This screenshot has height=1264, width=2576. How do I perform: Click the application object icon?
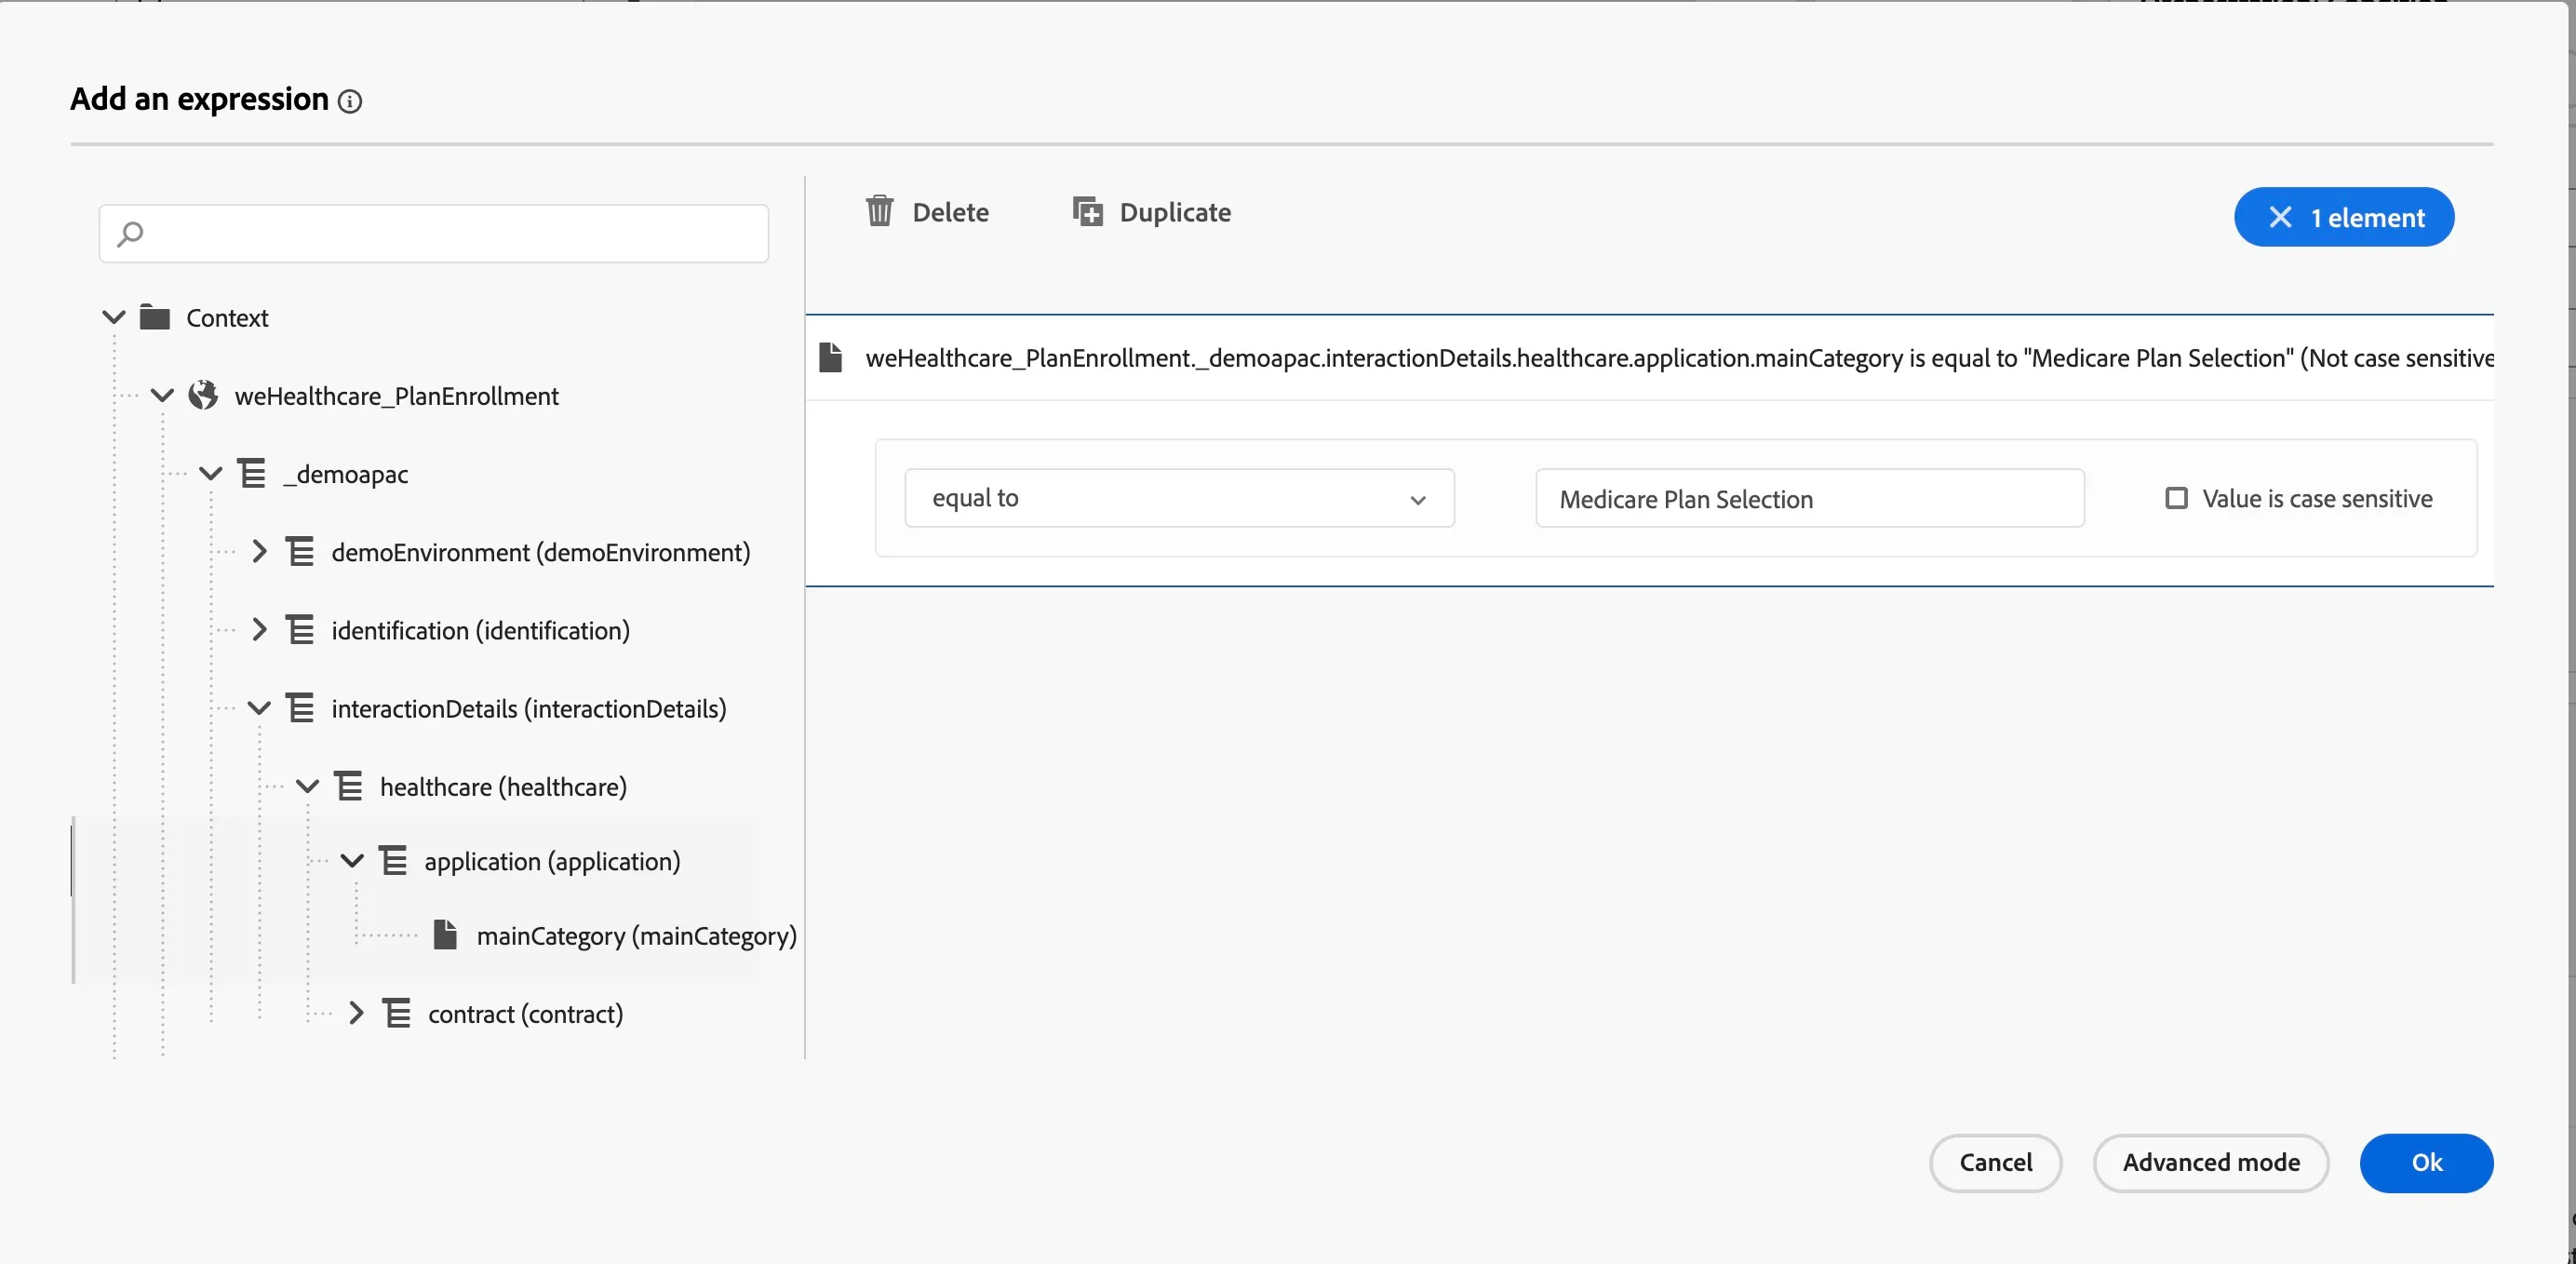pyautogui.click(x=393, y=860)
